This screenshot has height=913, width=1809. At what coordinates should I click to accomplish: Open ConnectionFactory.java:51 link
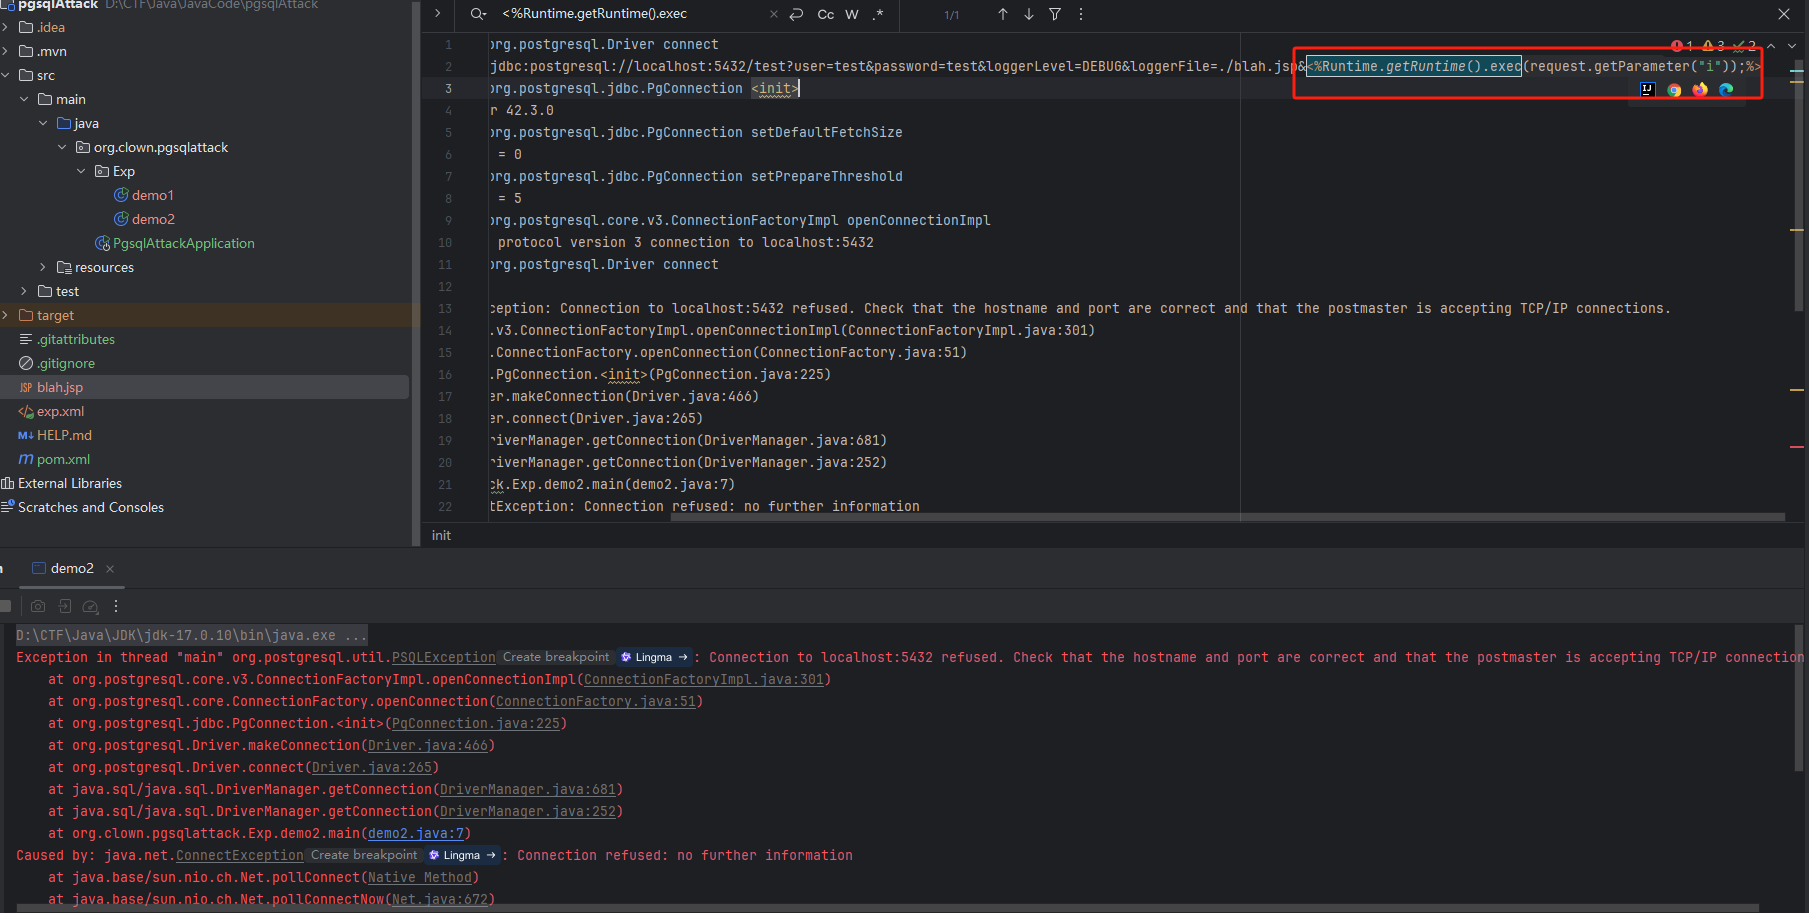pyautogui.click(x=596, y=701)
